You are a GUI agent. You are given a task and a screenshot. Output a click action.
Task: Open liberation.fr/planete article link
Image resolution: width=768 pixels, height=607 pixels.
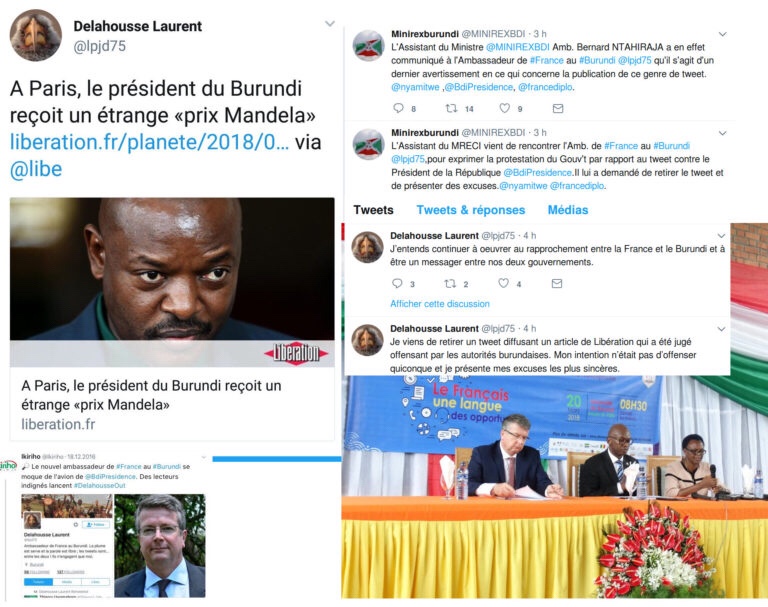point(149,143)
